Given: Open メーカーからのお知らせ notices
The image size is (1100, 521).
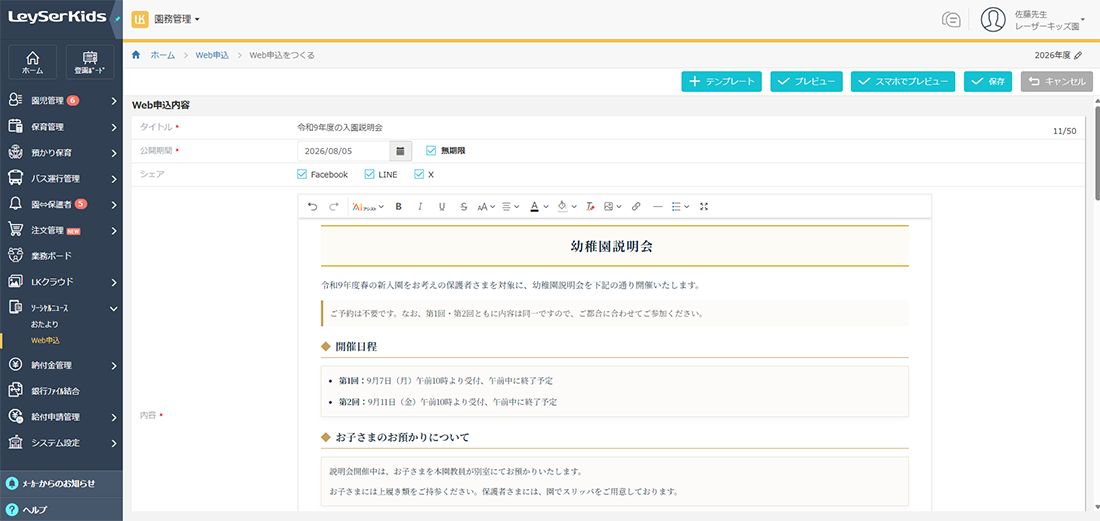Looking at the screenshot, I should coord(61,484).
